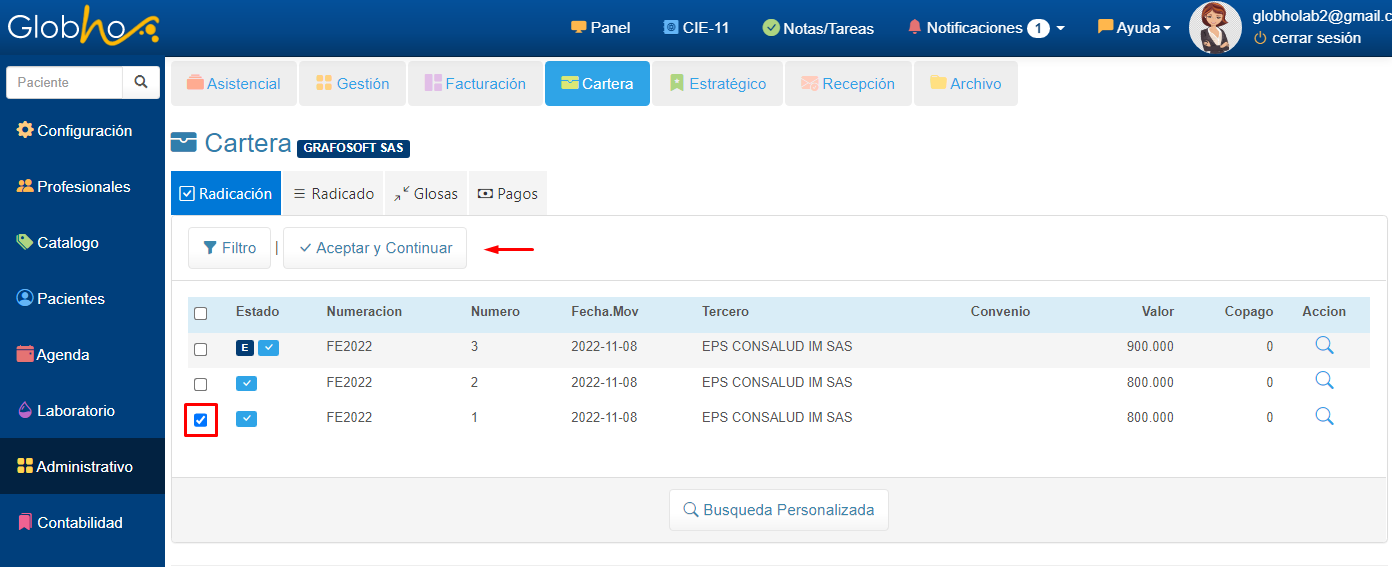View details of invoice number 3
Viewport: 1392px width, 567px height.
coord(1324,346)
